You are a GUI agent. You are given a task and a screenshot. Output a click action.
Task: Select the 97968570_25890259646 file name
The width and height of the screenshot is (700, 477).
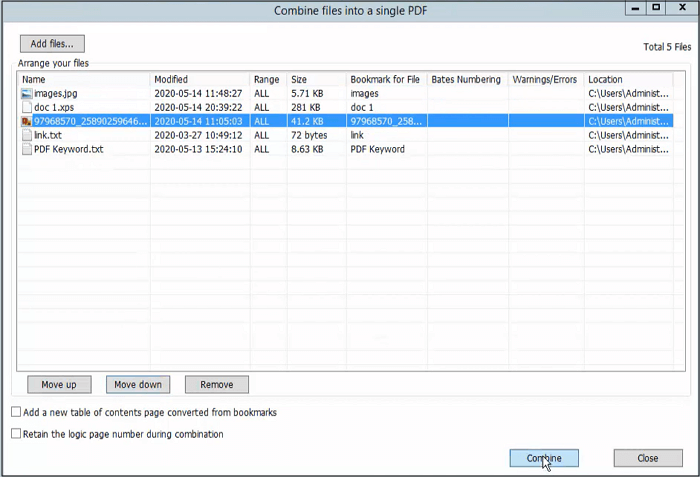click(x=90, y=121)
